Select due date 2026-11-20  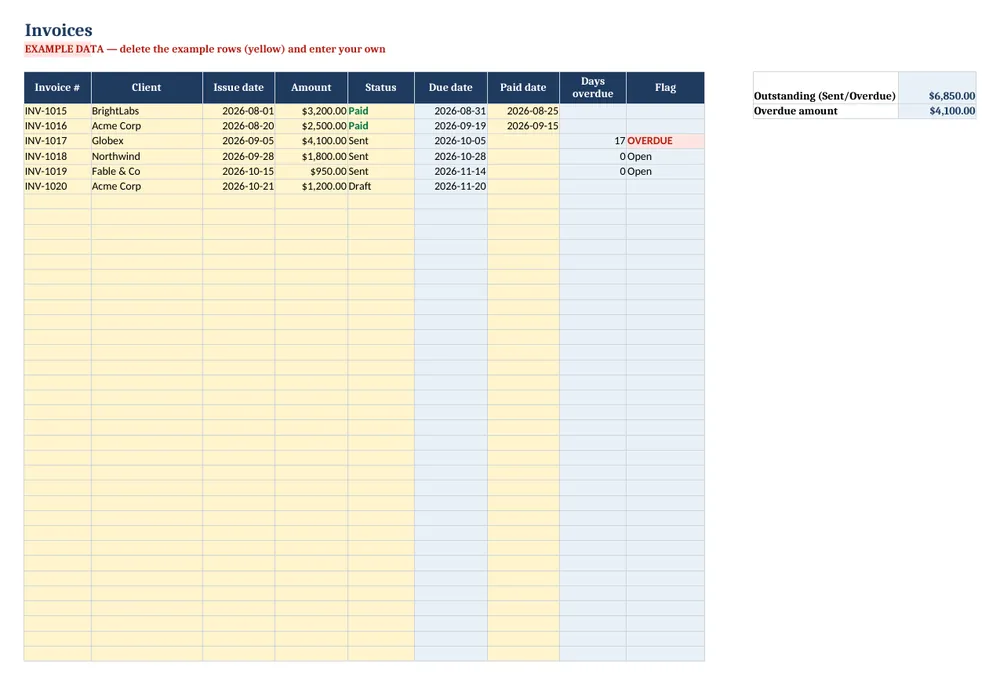coord(451,186)
